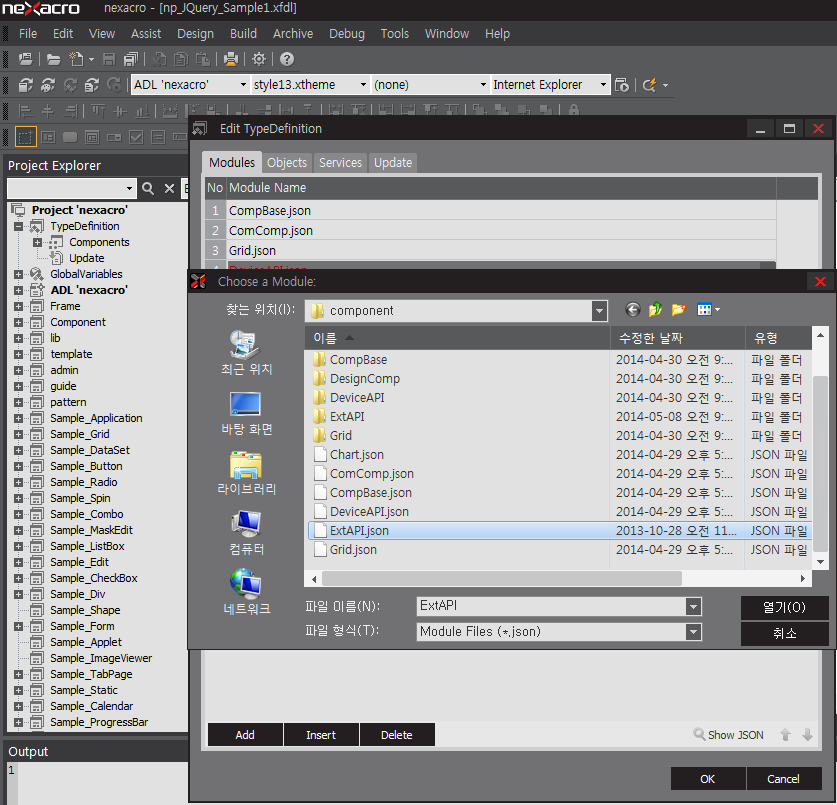This screenshot has width=837, height=805.
Task: Click the Project Explorer search magnifier icon
Action: (148, 188)
